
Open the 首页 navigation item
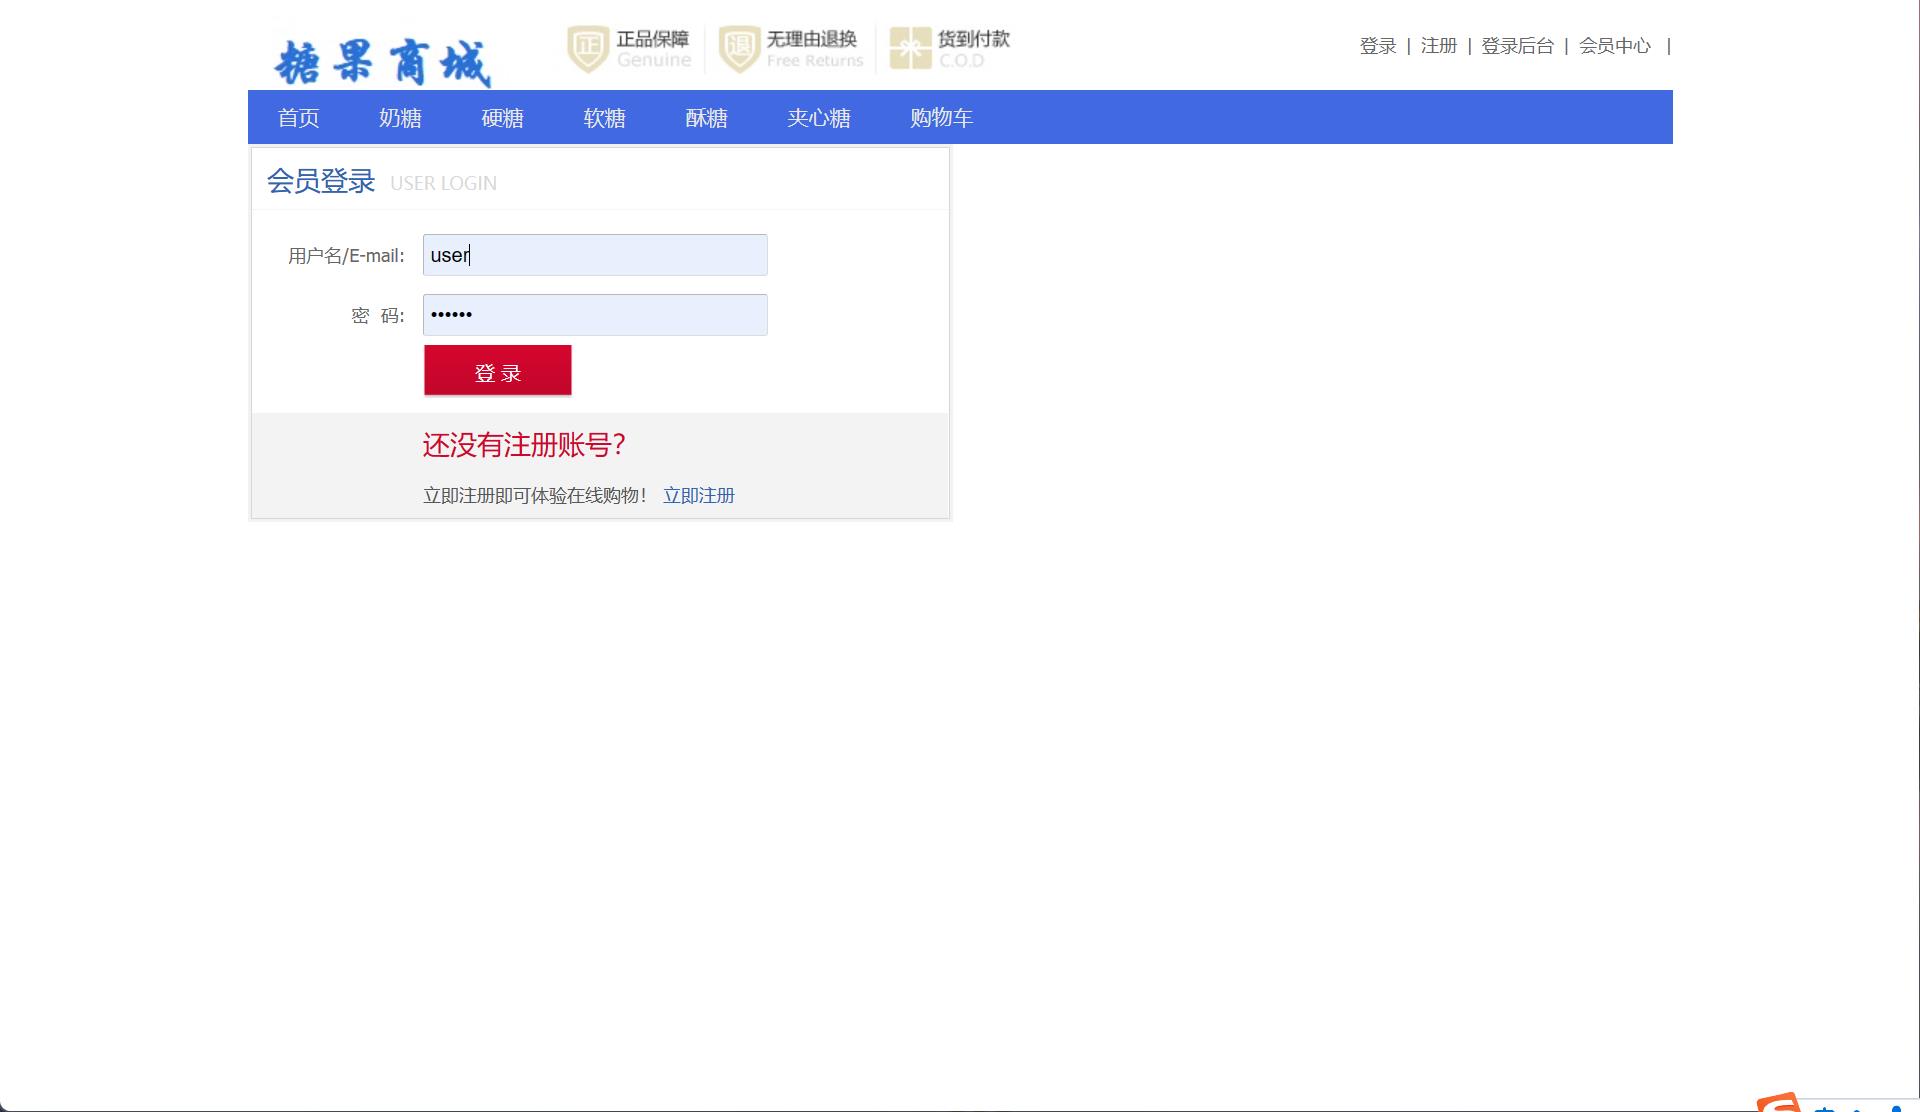[297, 117]
